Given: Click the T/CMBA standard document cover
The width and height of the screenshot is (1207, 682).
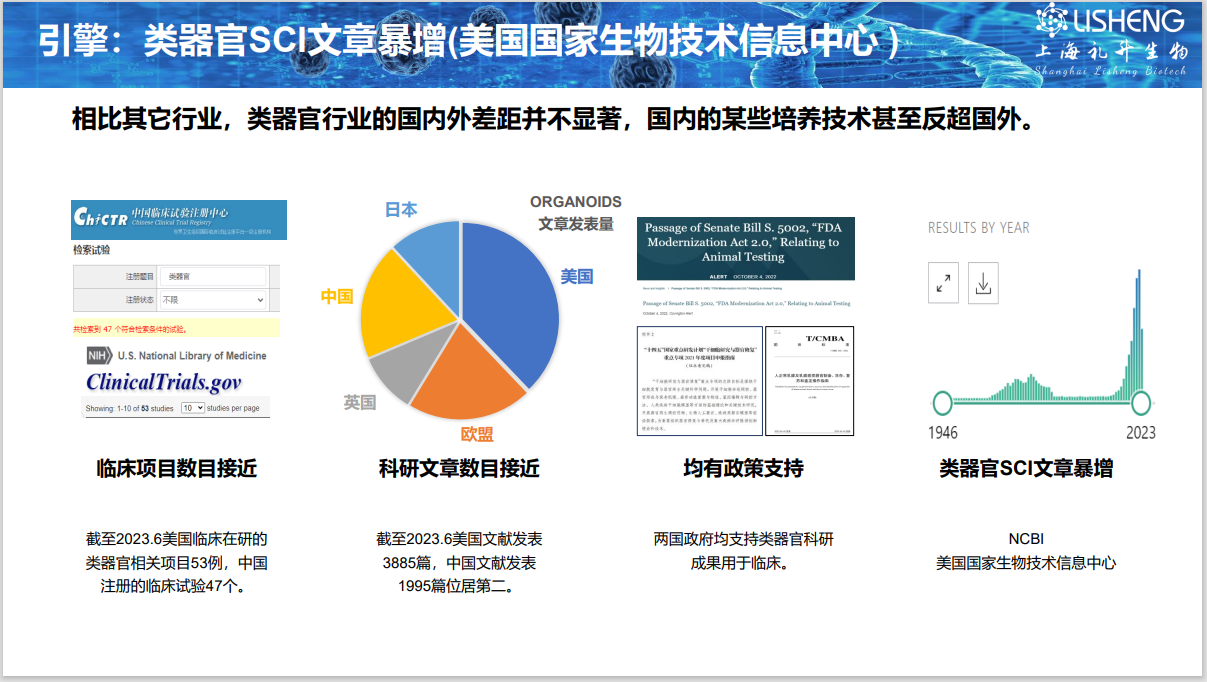Looking at the screenshot, I should point(810,379).
